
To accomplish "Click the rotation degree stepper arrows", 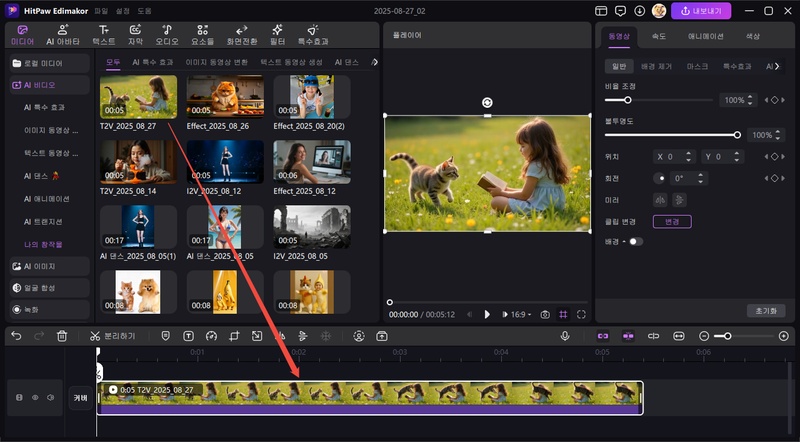I will pos(701,178).
